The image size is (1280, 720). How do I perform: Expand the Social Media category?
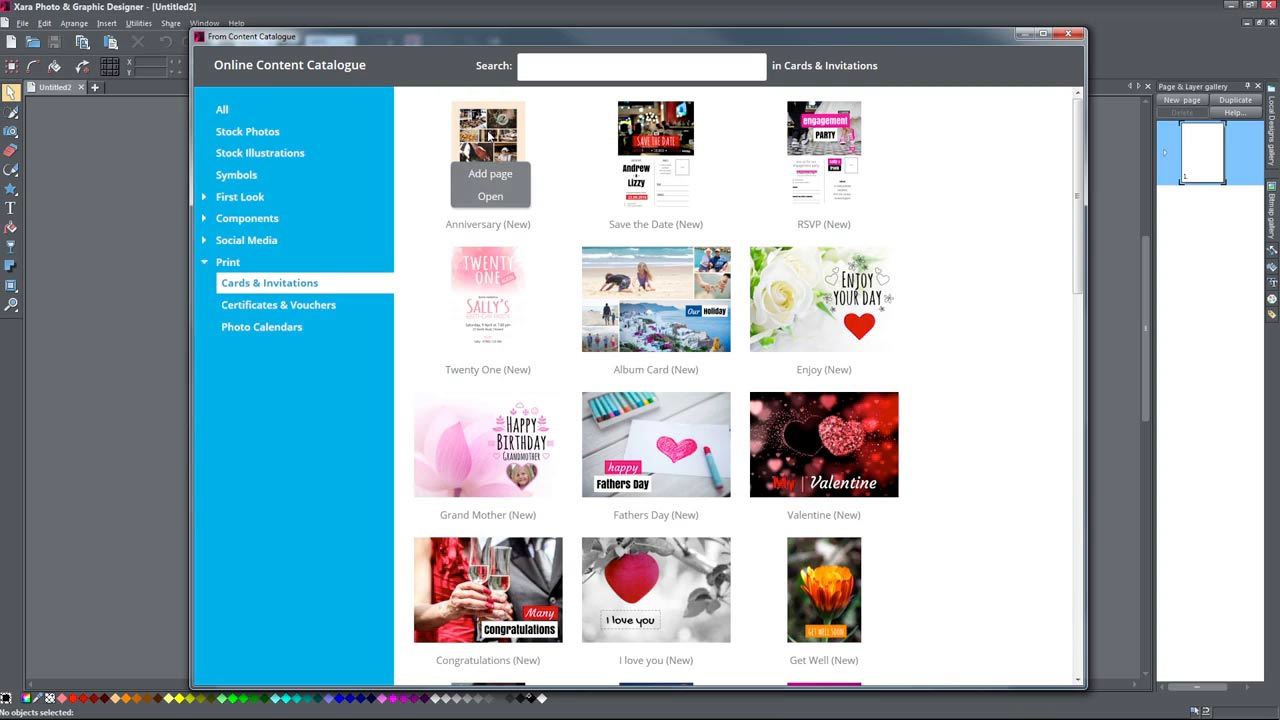pyautogui.click(x=204, y=240)
